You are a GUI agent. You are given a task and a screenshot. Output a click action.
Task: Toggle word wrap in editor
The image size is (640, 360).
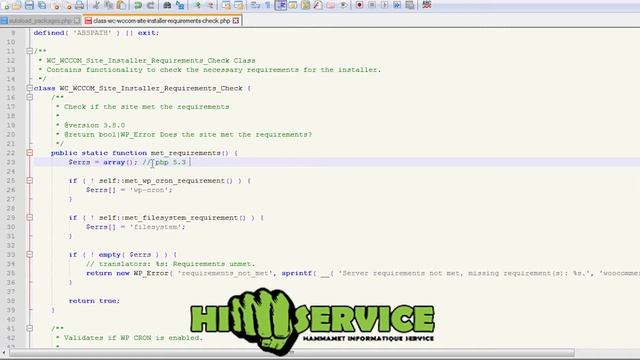pos(256,5)
